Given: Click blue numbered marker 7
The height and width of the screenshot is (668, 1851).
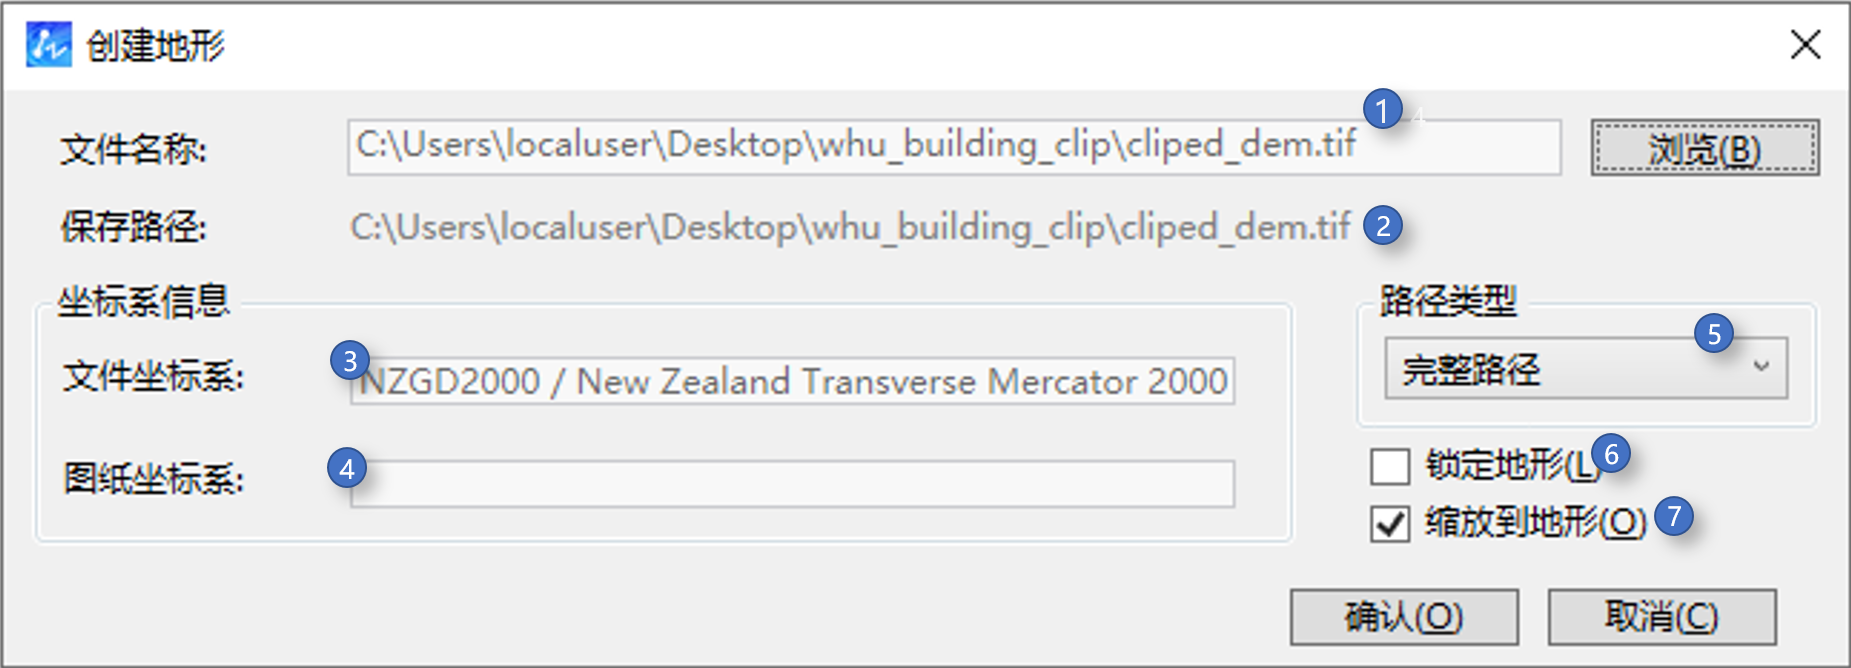Looking at the screenshot, I should tap(1674, 516).
